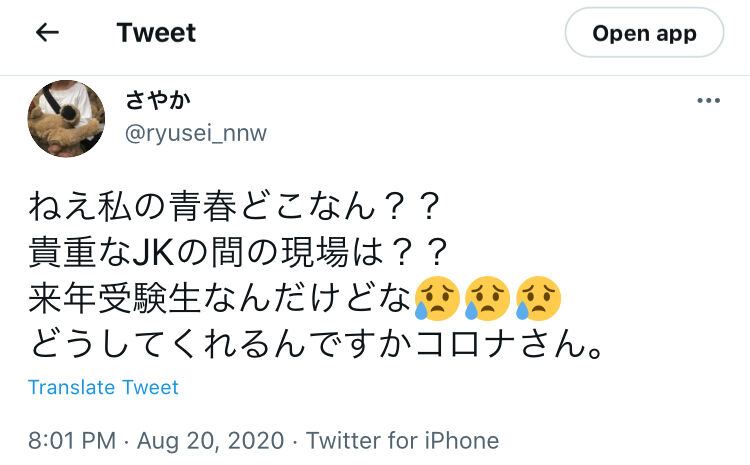750x465 pixels.
Task: Select the tweet line starting どうしてくれるん
Action: coord(316,344)
